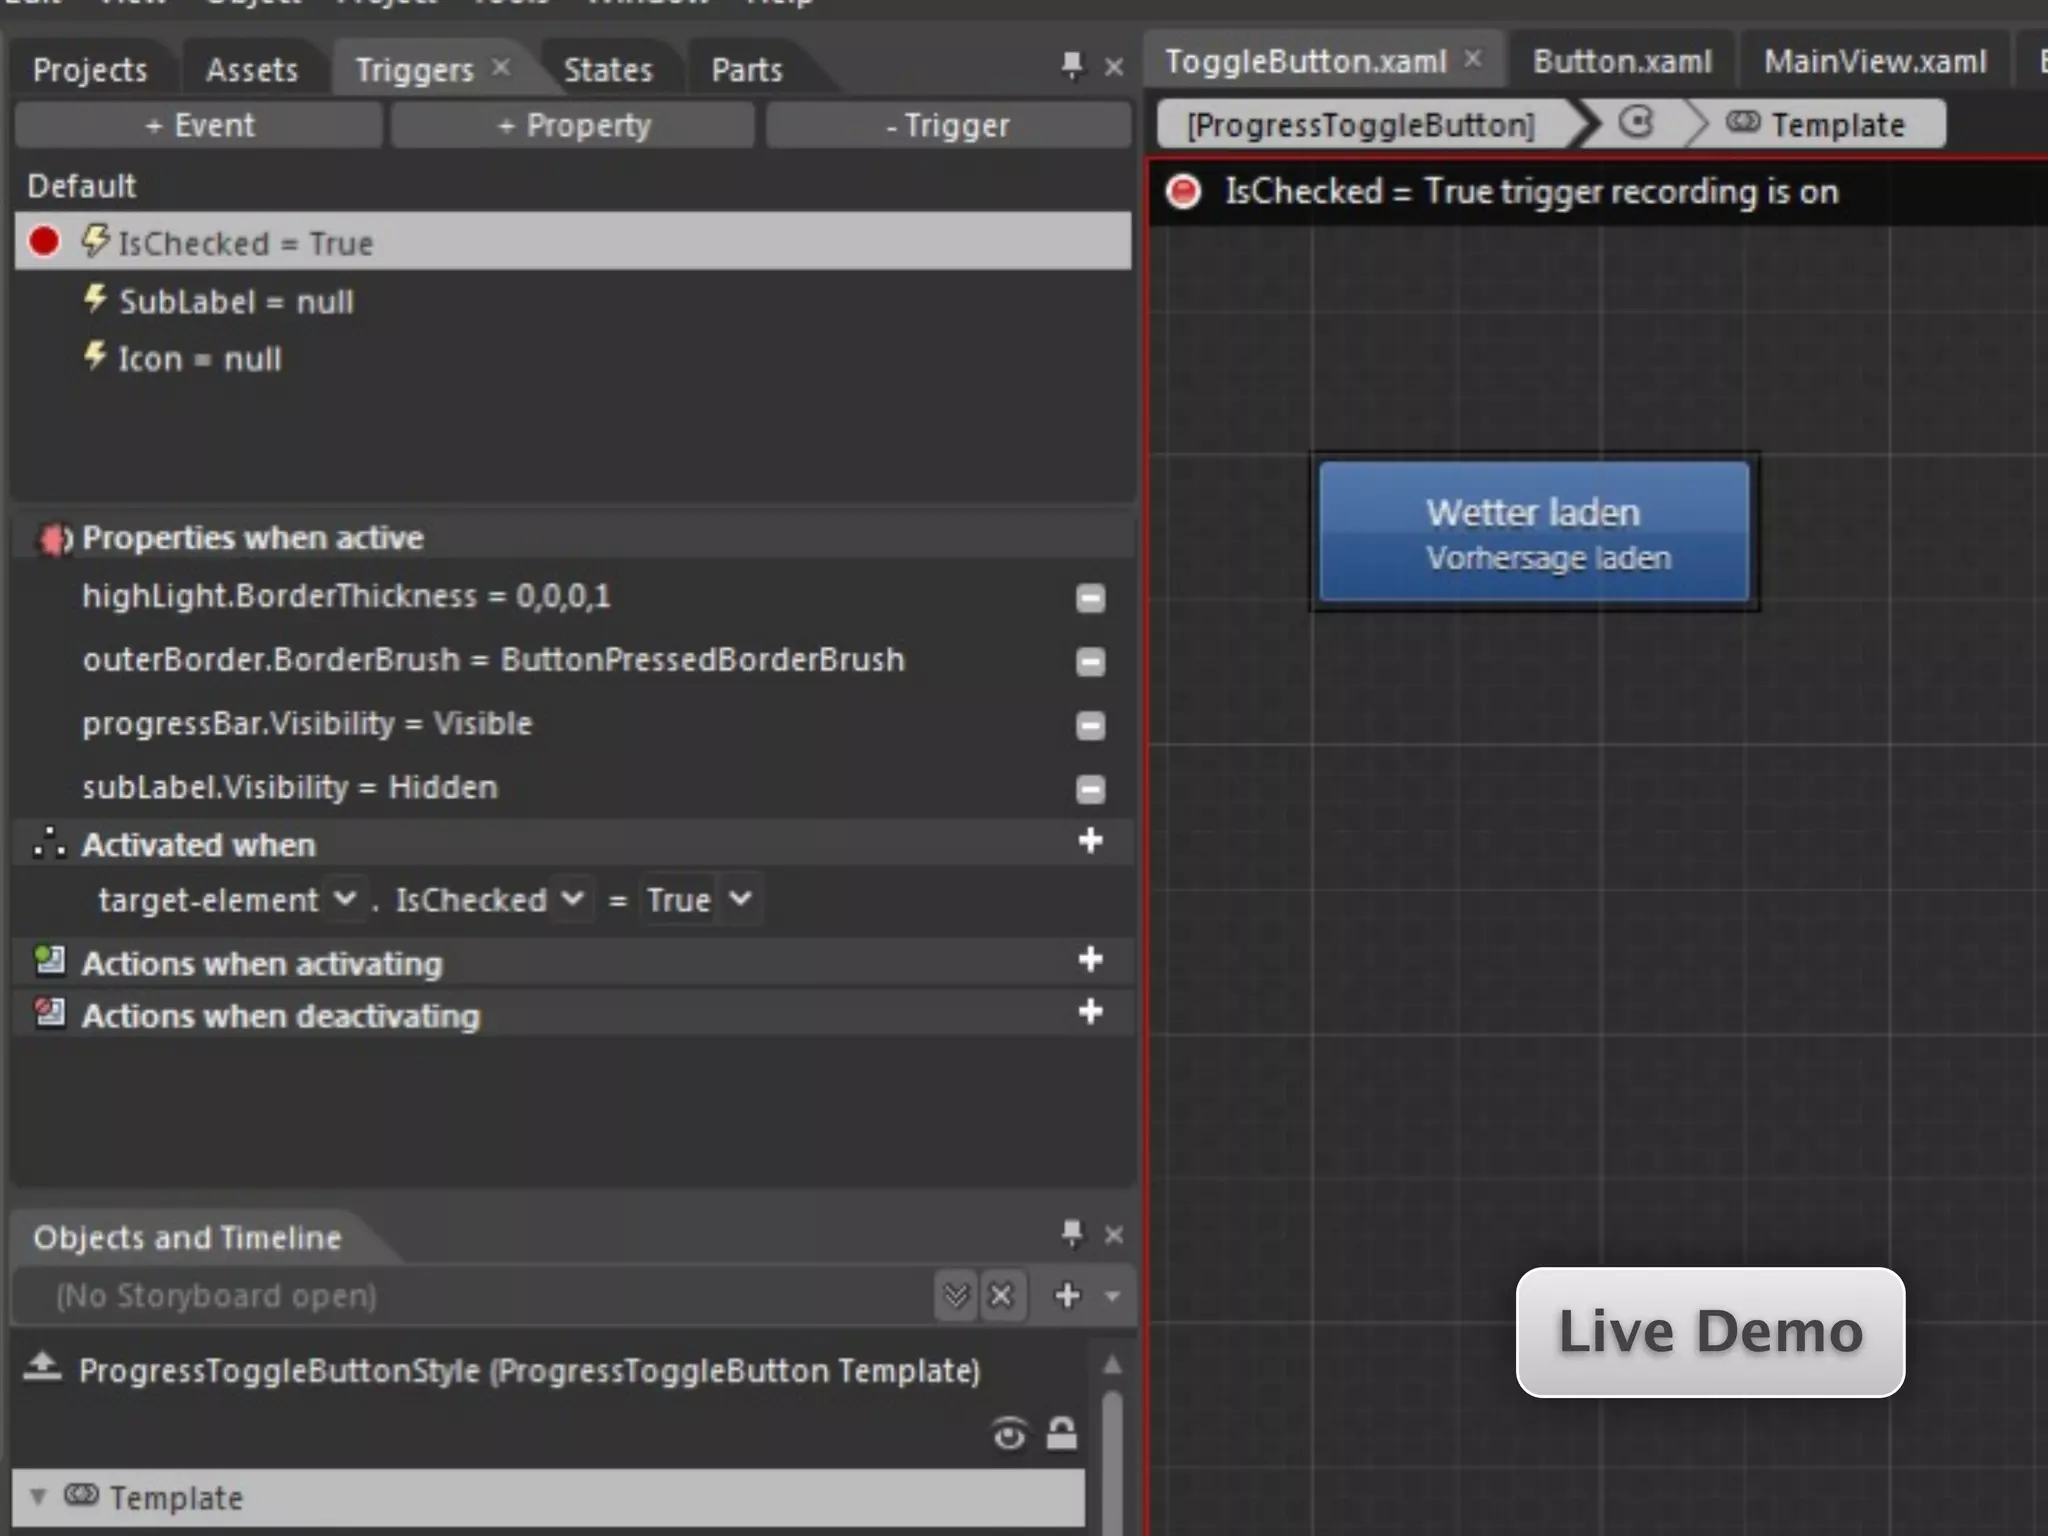This screenshot has height=1536, width=2048.
Task: Click the Activated when header icon
Action: pyautogui.click(x=50, y=843)
